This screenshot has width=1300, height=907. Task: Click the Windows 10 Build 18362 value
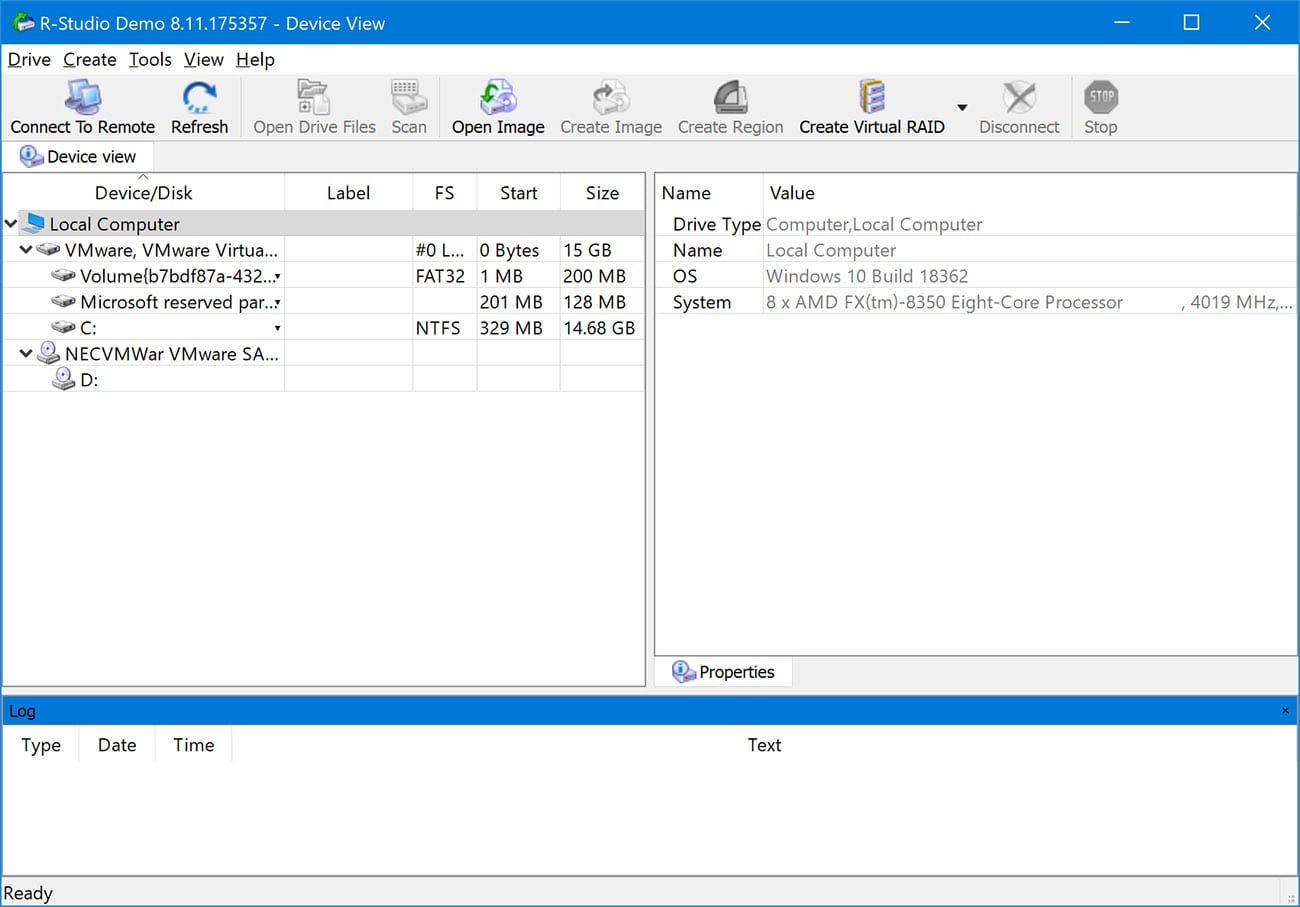867,276
